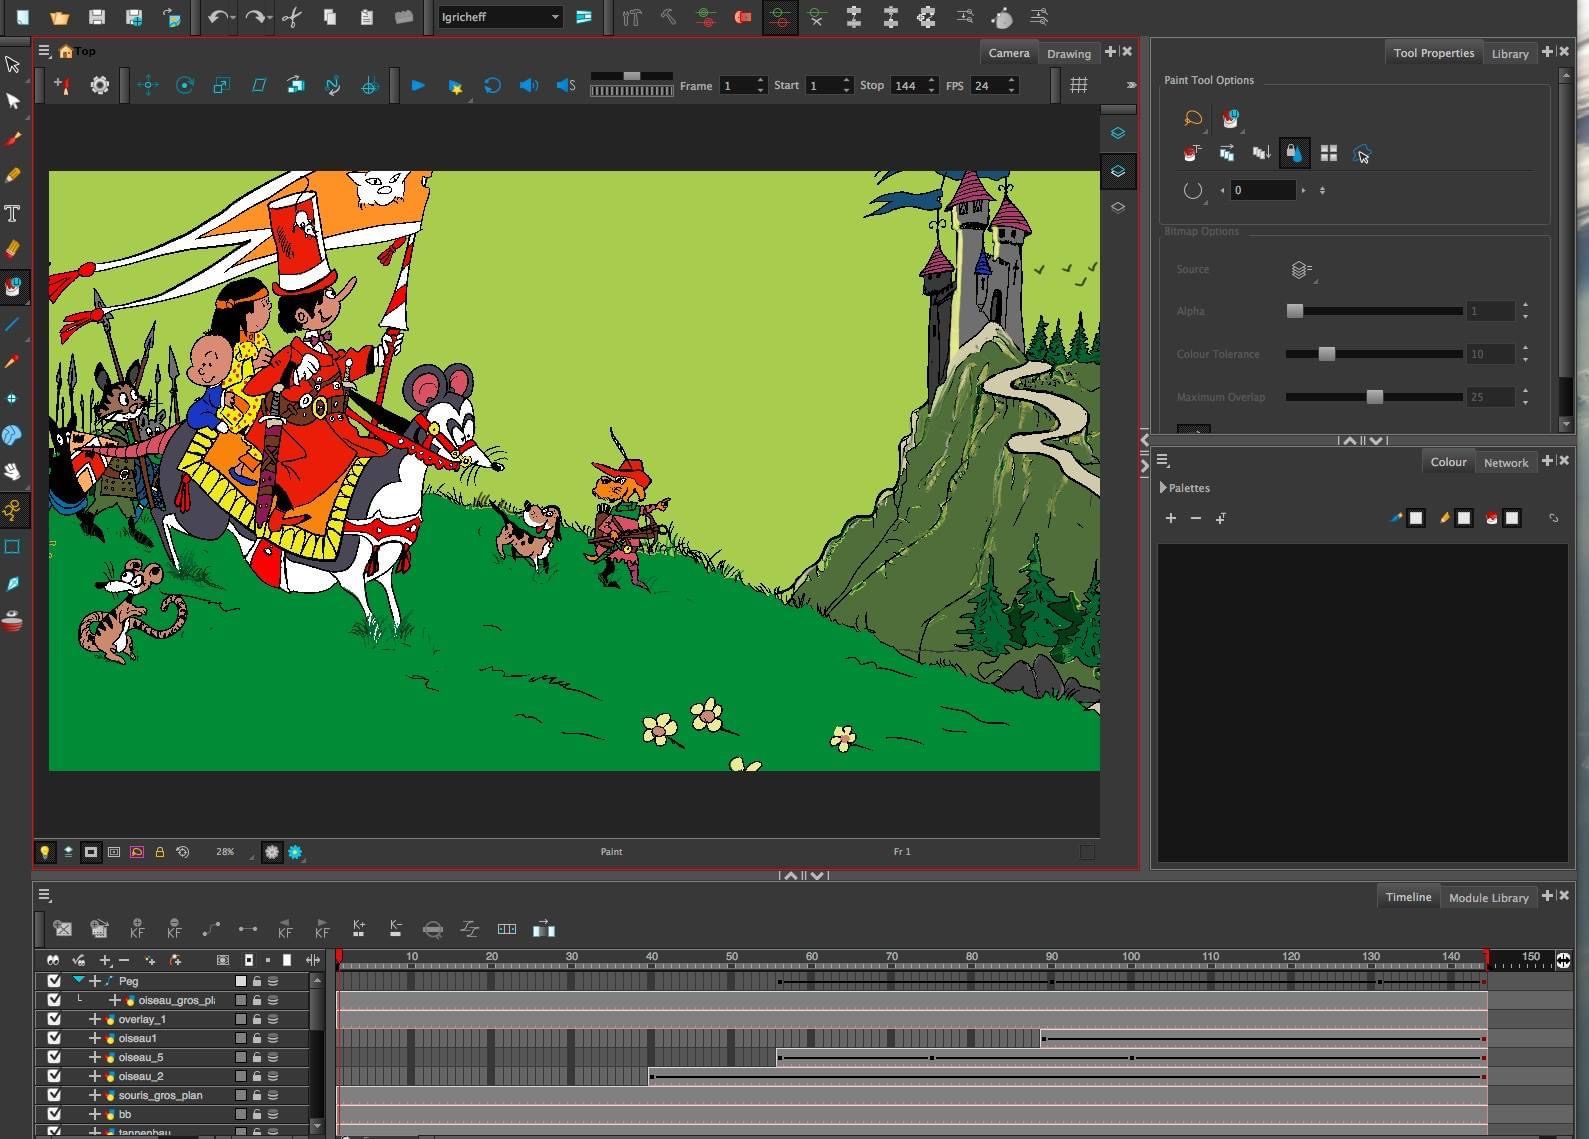The width and height of the screenshot is (1589, 1139).
Task: Create a new scene from the top toolbar
Action: coord(22,17)
